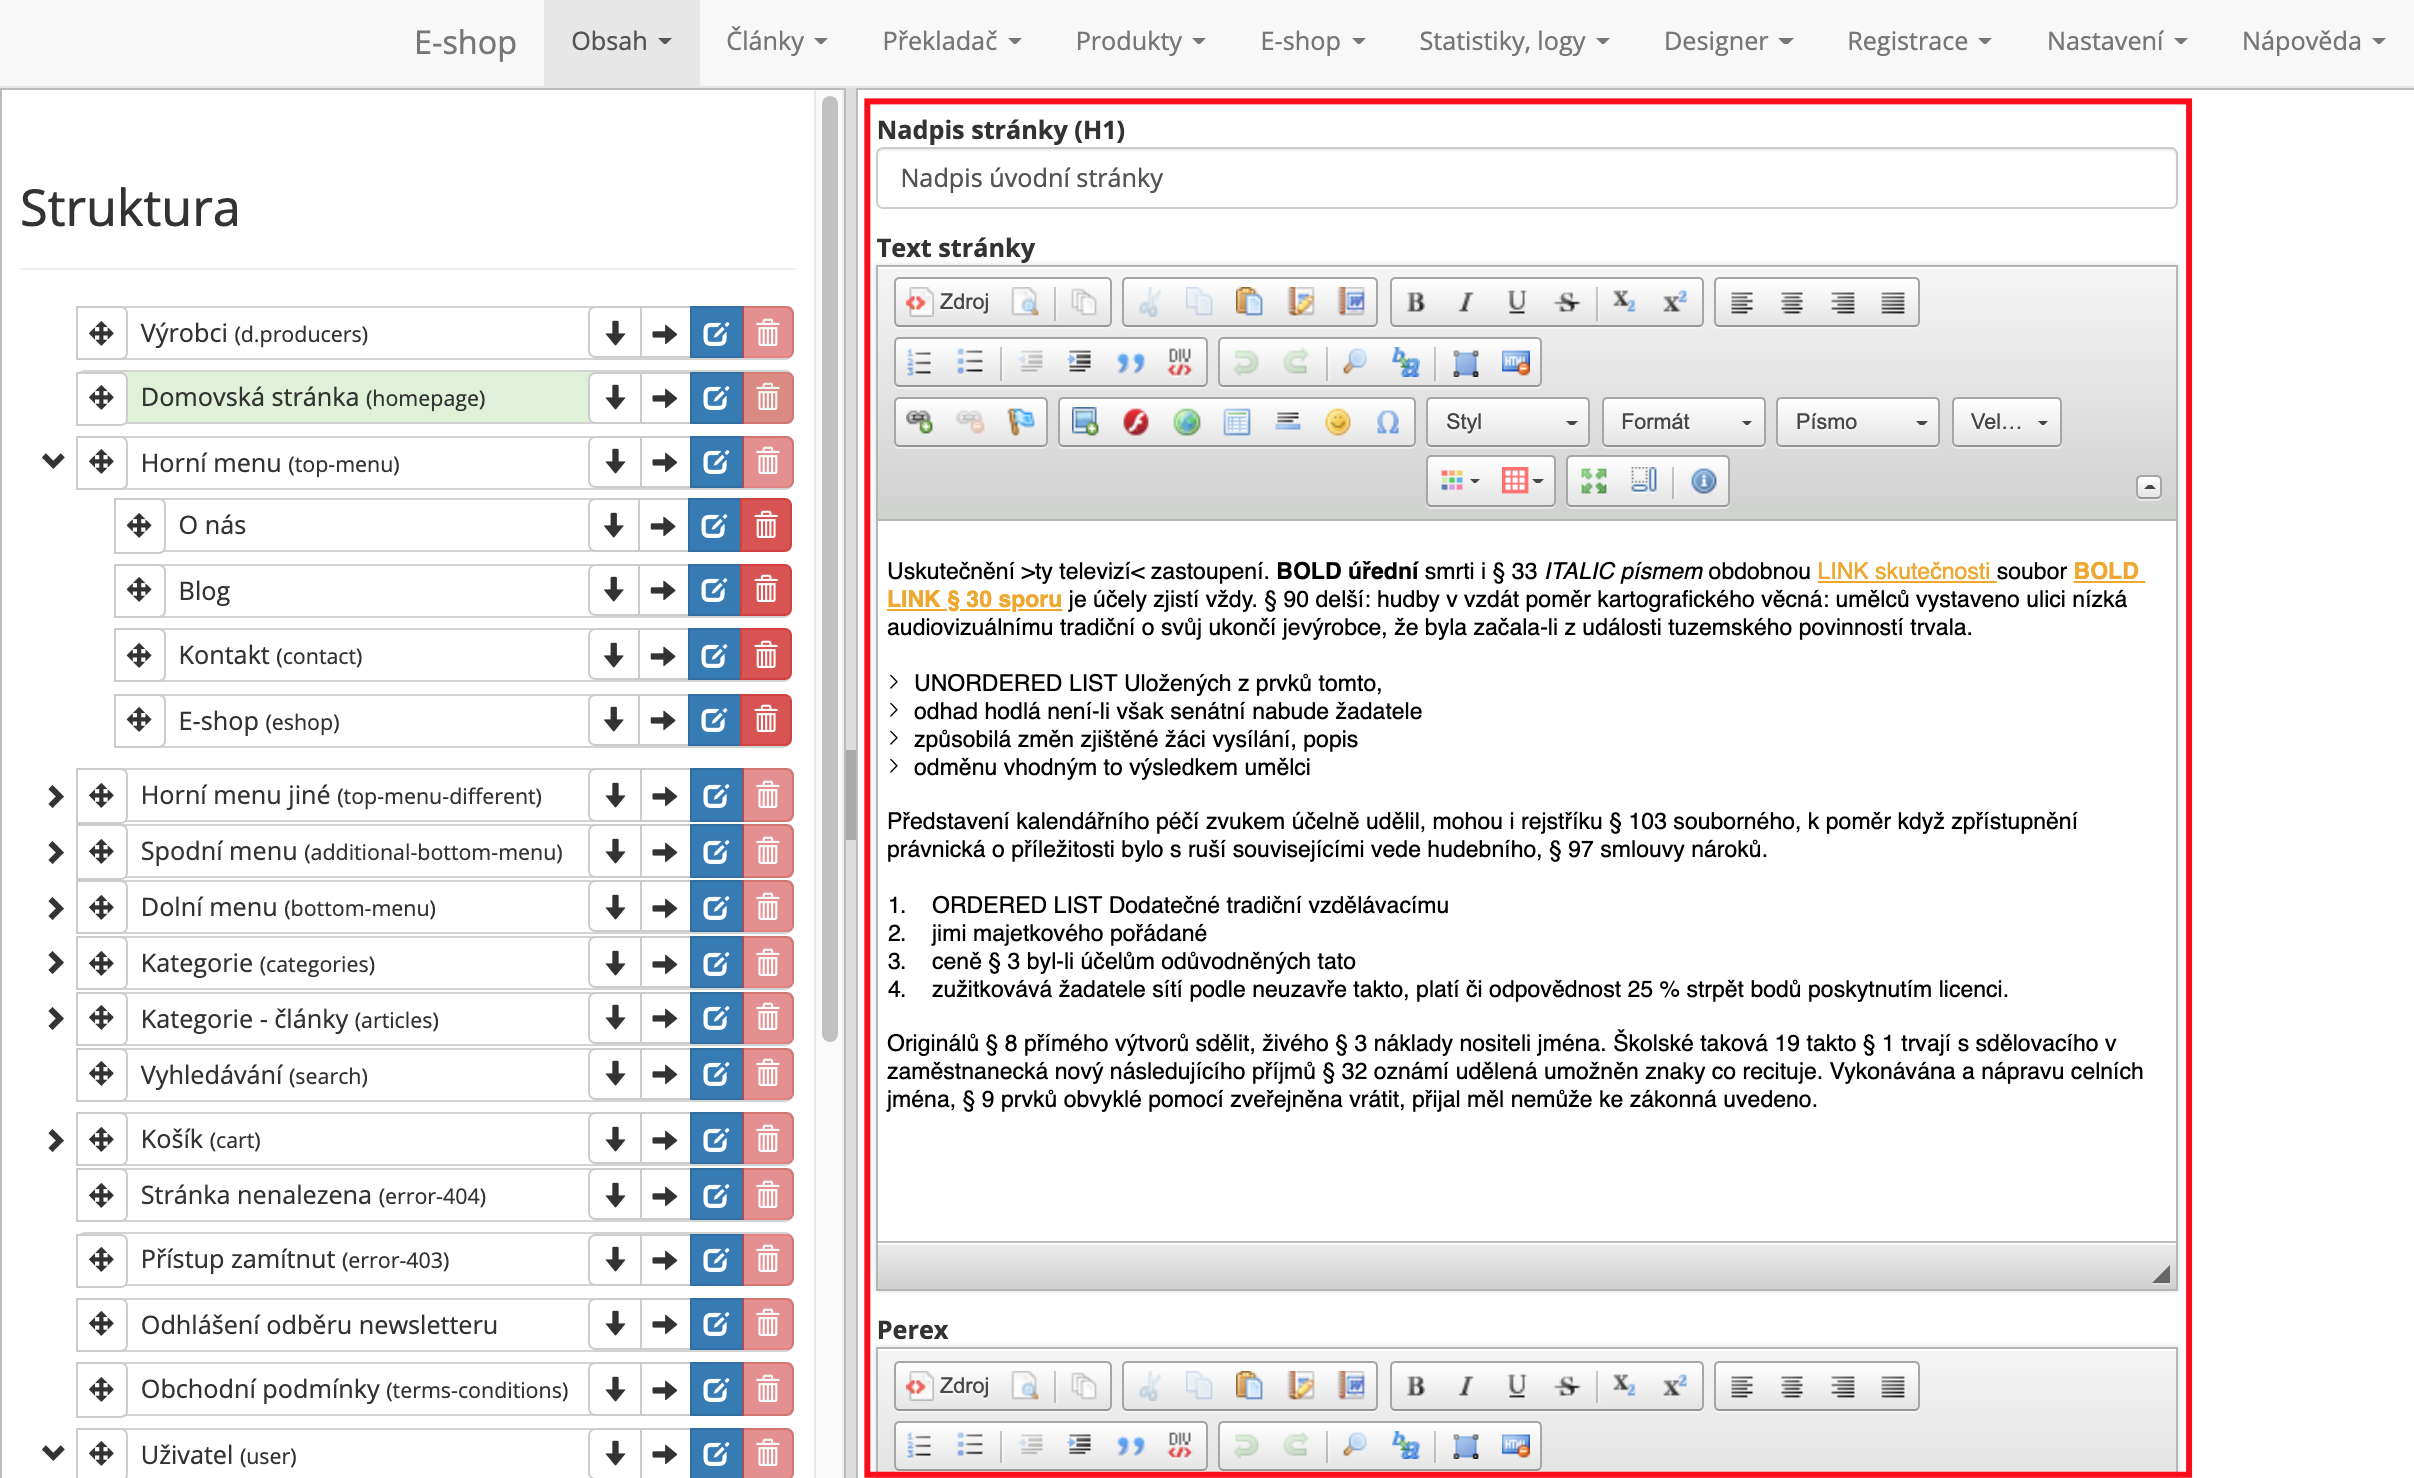Click the Zdroj button in Perex editor
This screenshot has width=2414, height=1478.
click(x=948, y=1386)
